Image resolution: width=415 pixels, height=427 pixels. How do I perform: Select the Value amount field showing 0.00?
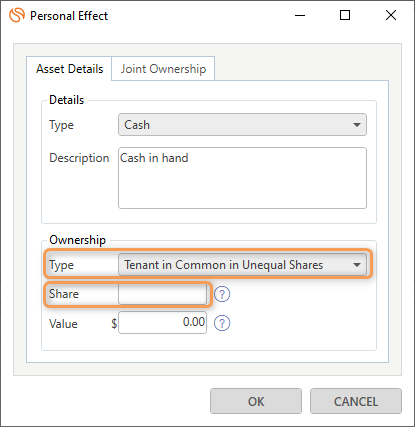coord(162,322)
